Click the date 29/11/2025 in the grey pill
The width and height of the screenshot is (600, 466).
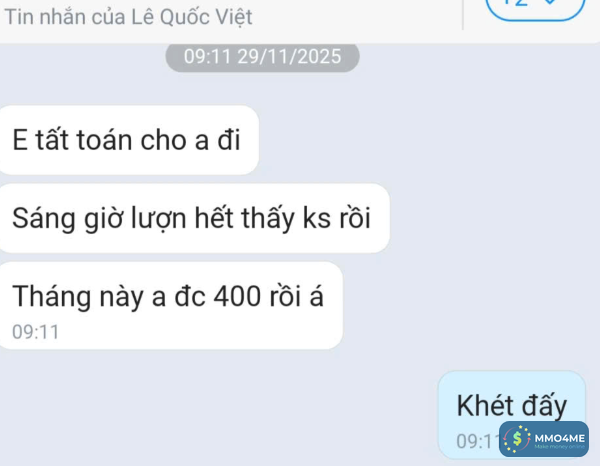289,57
